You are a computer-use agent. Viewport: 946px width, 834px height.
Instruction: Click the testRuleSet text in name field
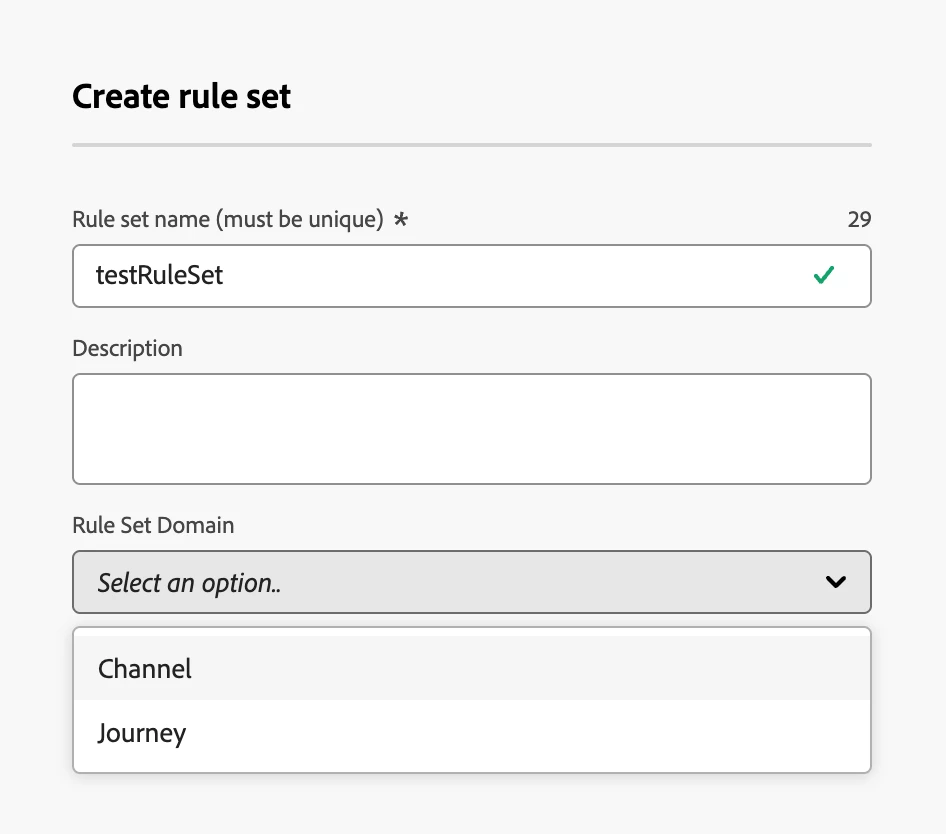159,276
